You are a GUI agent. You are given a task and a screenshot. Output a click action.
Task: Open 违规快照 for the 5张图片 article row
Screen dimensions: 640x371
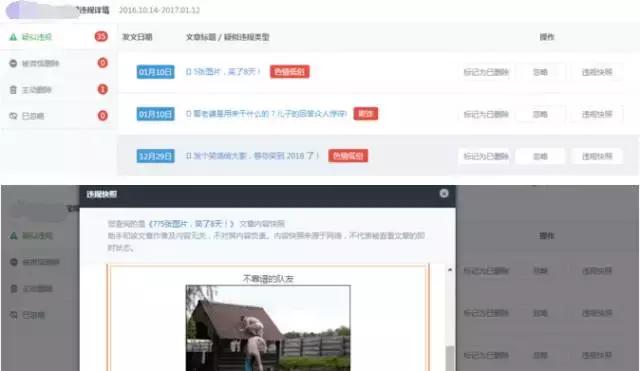[x=597, y=72]
